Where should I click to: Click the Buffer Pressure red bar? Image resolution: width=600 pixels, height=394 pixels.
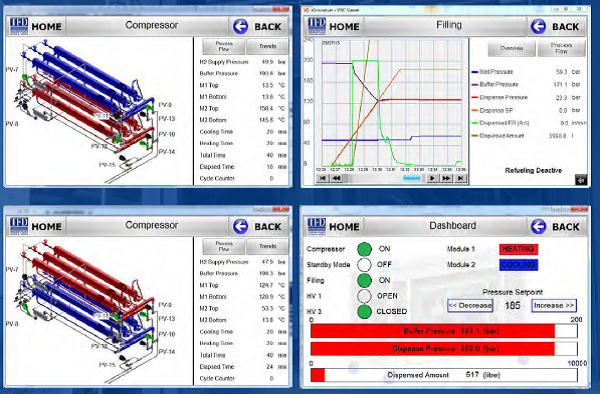point(433,331)
